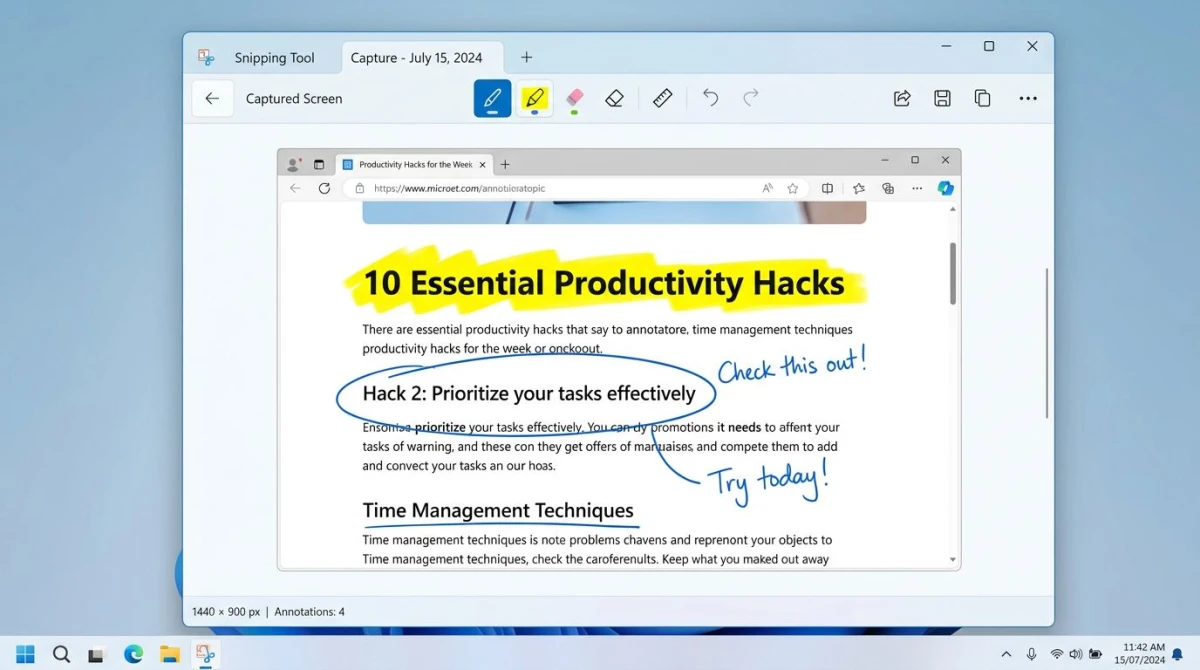Image resolution: width=1200 pixels, height=670 pixels.
Task: Open the Windows Start menu
Action: [x=25, y=654]
